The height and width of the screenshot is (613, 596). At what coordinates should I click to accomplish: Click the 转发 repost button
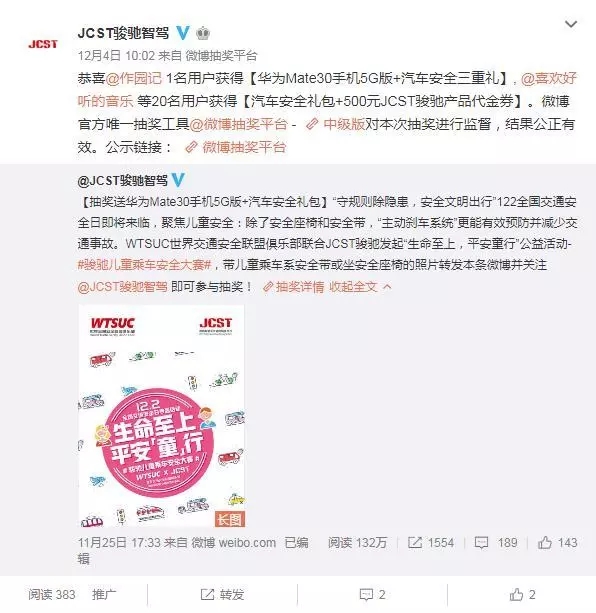pos(222,595)
